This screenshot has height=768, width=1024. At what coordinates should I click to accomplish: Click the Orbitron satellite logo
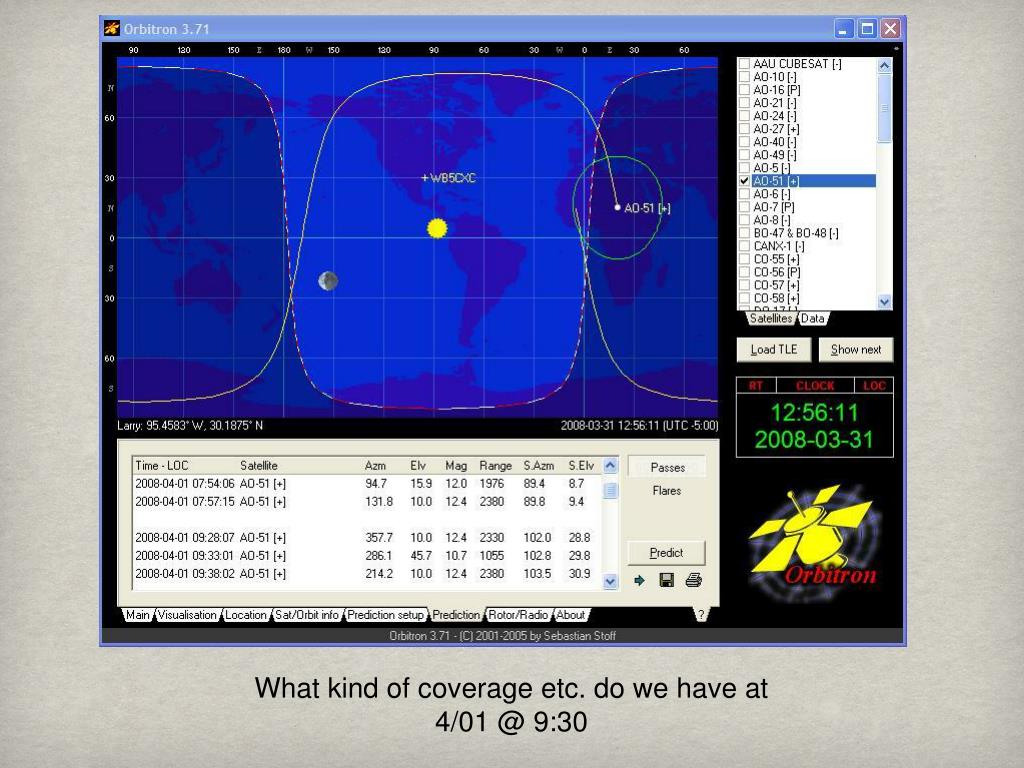coord(813,541)
